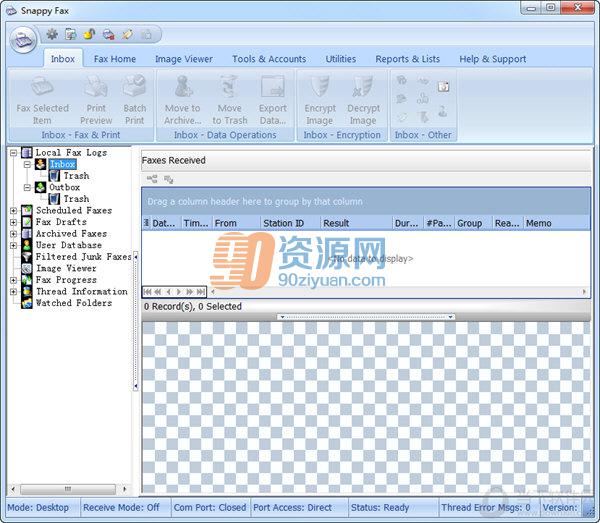Click the Watched Folders tree icon
600x523 pixels.
point(27,303)
